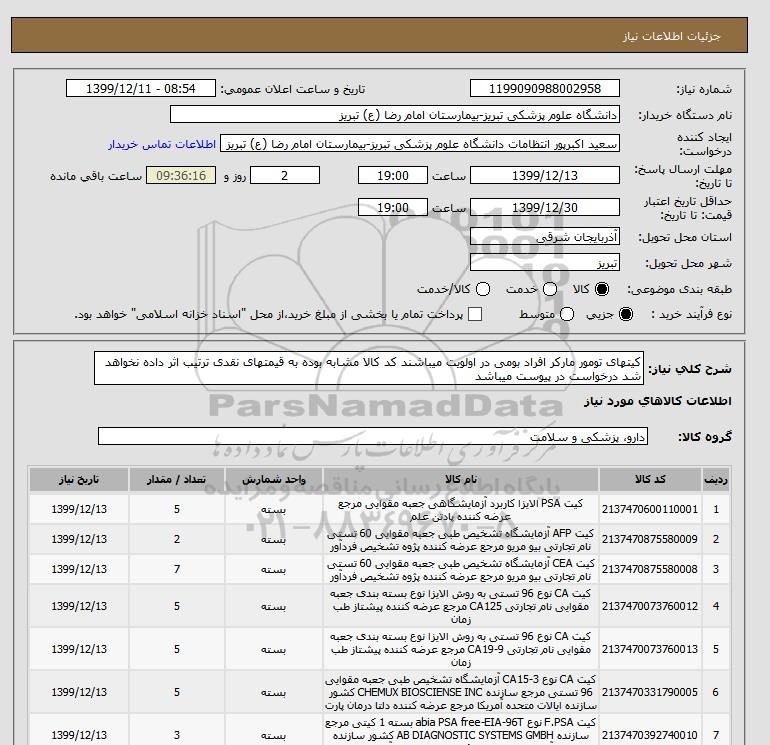Click product code 2137470073760013

click(650, 649)
